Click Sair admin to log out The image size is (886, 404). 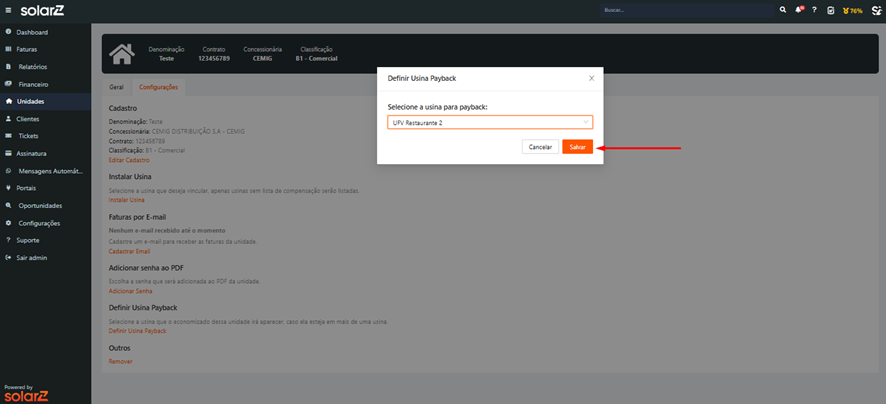pyautogui.click(x=32, y=257)
